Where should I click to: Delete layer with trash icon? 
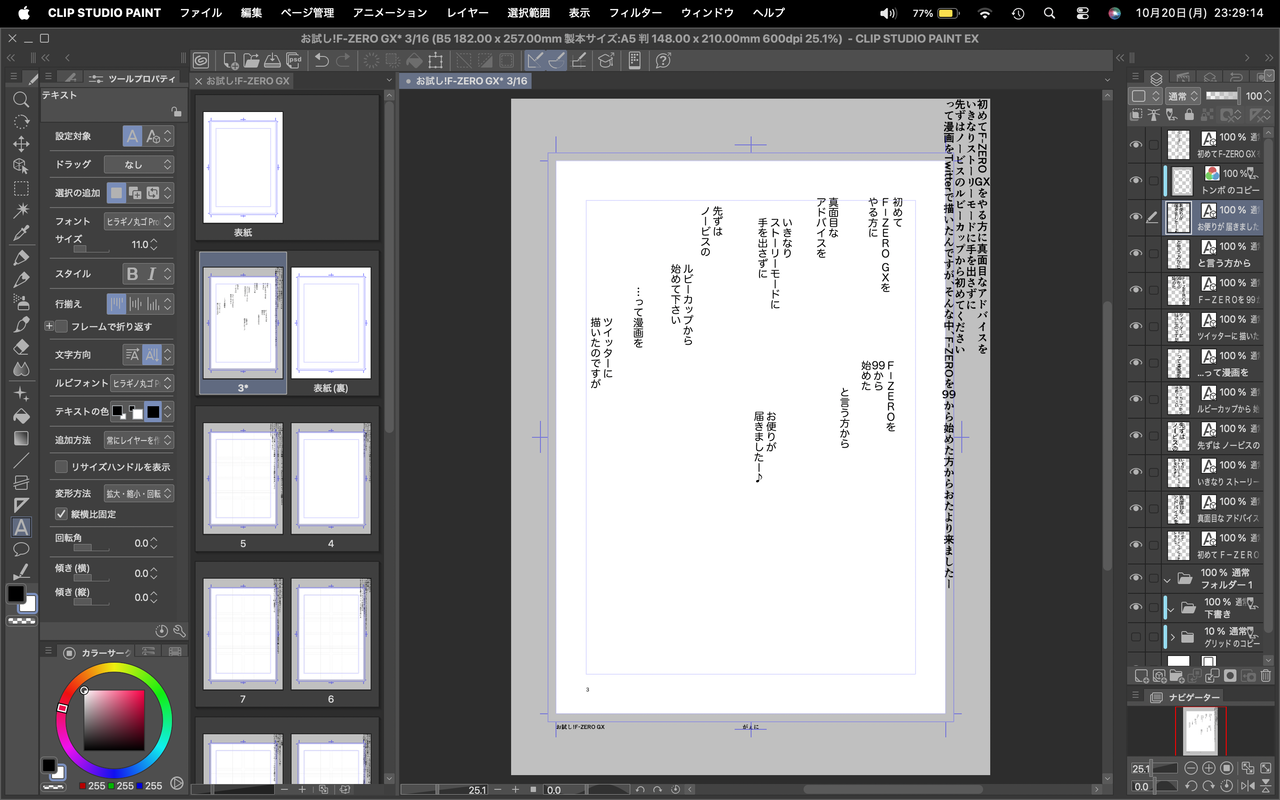(1266, 676)
